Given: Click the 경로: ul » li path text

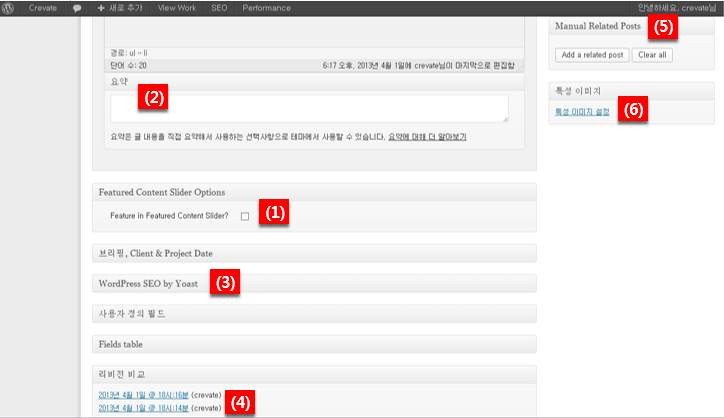Looking at the screenshot, I should 129,53.
